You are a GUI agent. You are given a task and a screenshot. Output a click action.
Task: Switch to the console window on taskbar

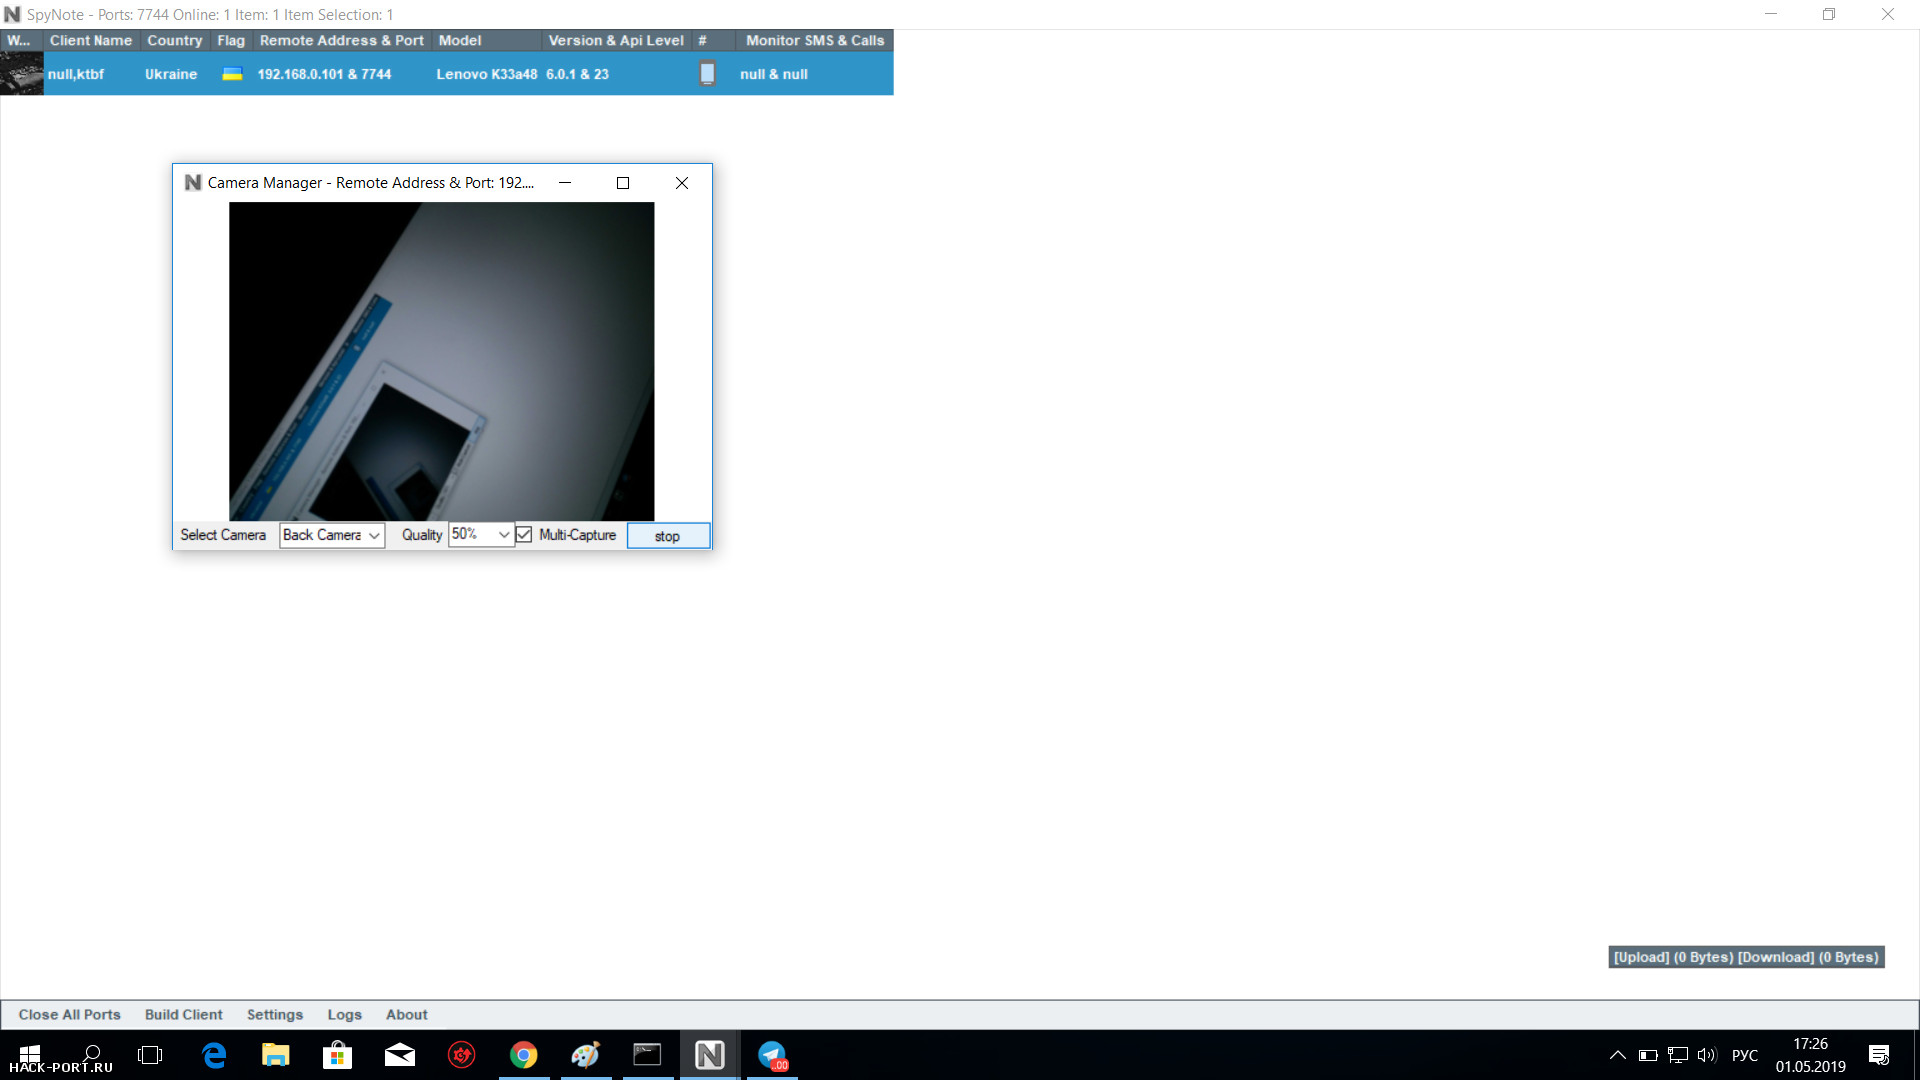[x=648, y=1055]
